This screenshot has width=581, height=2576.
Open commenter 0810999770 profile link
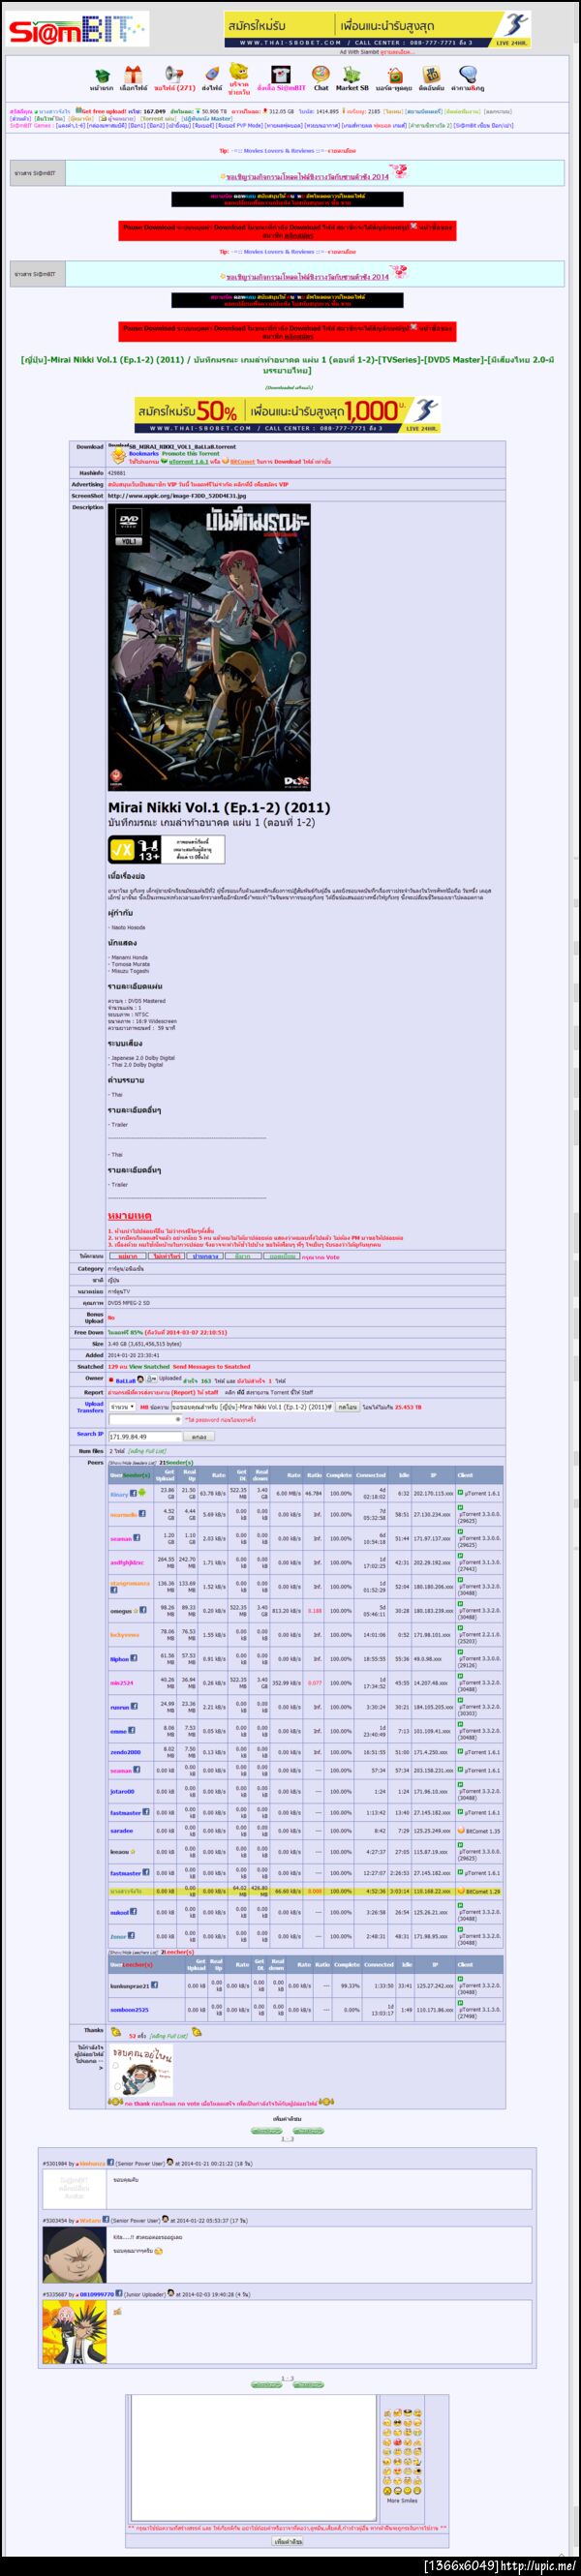click(x=96, y=2293)
